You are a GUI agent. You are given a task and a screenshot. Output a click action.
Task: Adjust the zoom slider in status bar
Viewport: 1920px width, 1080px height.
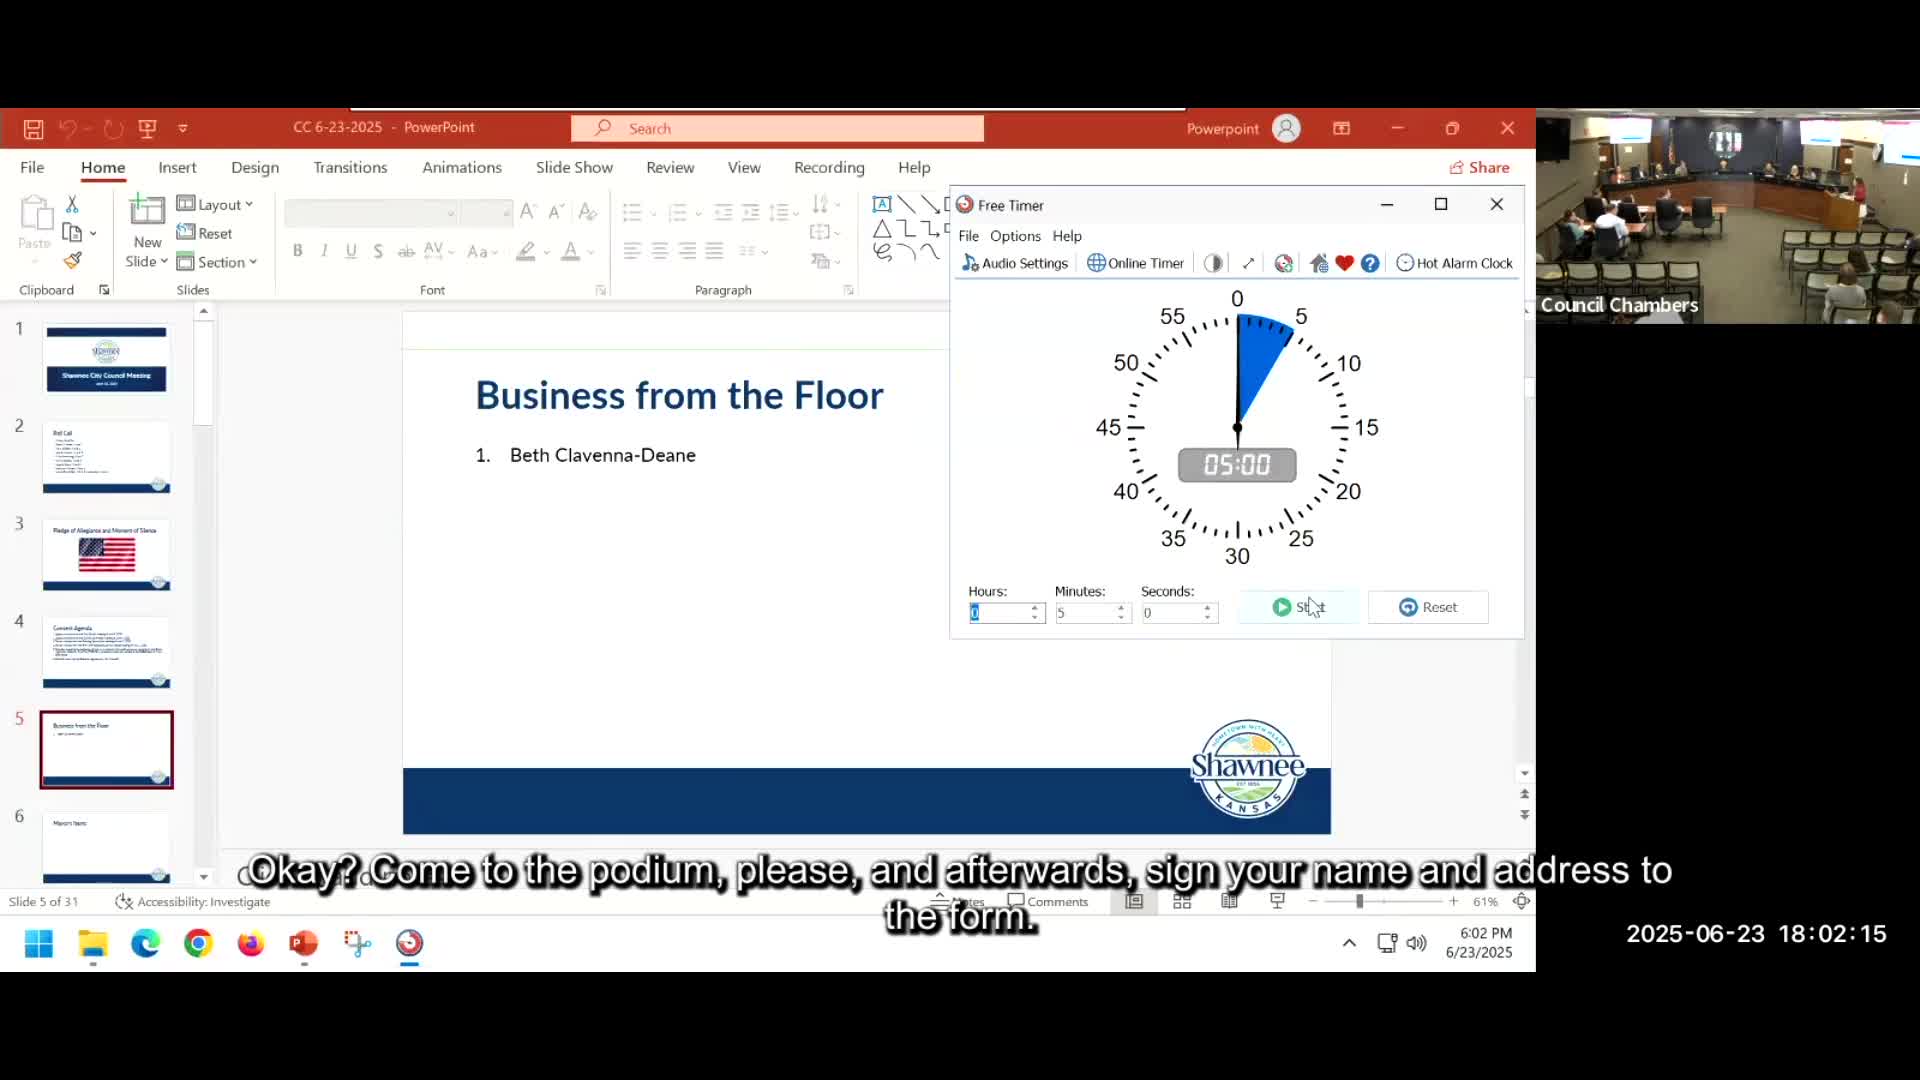pyautogui.click(x=1359, y=901)
